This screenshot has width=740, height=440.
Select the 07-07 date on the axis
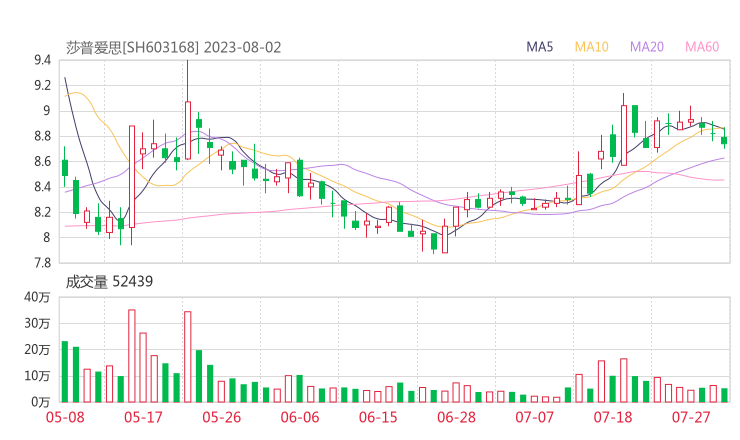pyautogui.click(x=534, y=416)
